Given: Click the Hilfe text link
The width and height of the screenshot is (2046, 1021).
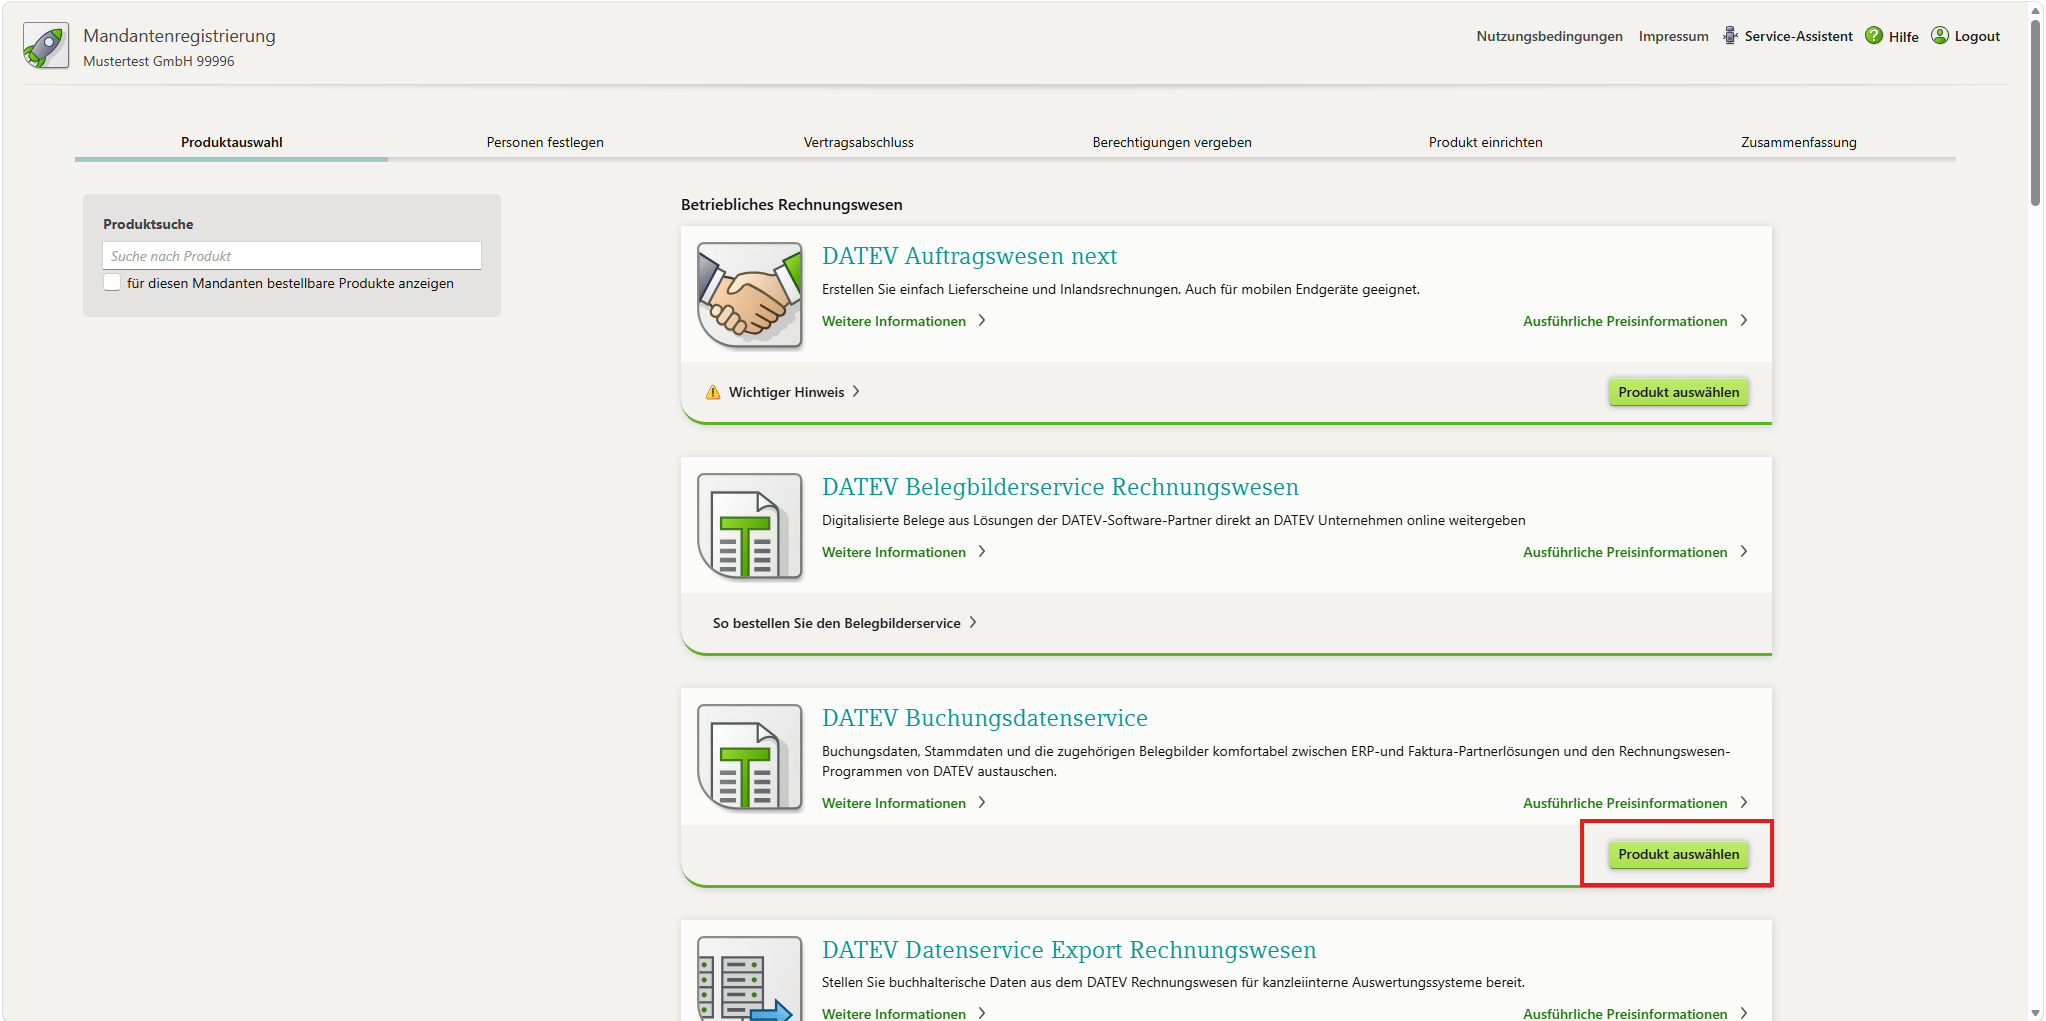Looking at the screenshot, I should click(x=1904, y=37).
